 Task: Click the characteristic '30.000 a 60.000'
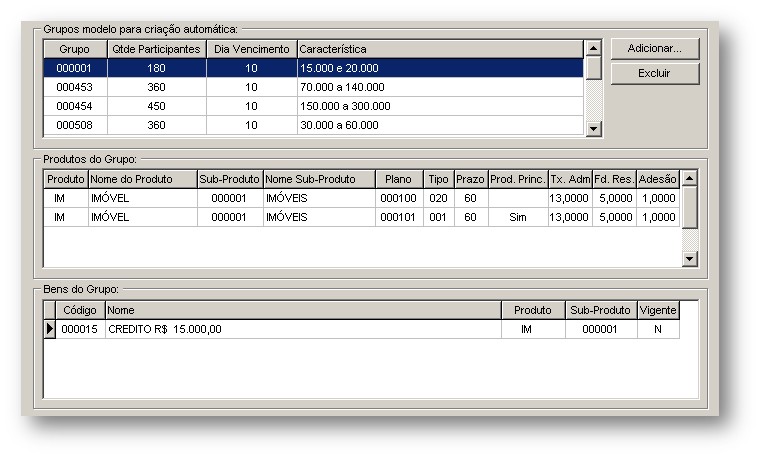pos(339,125)
